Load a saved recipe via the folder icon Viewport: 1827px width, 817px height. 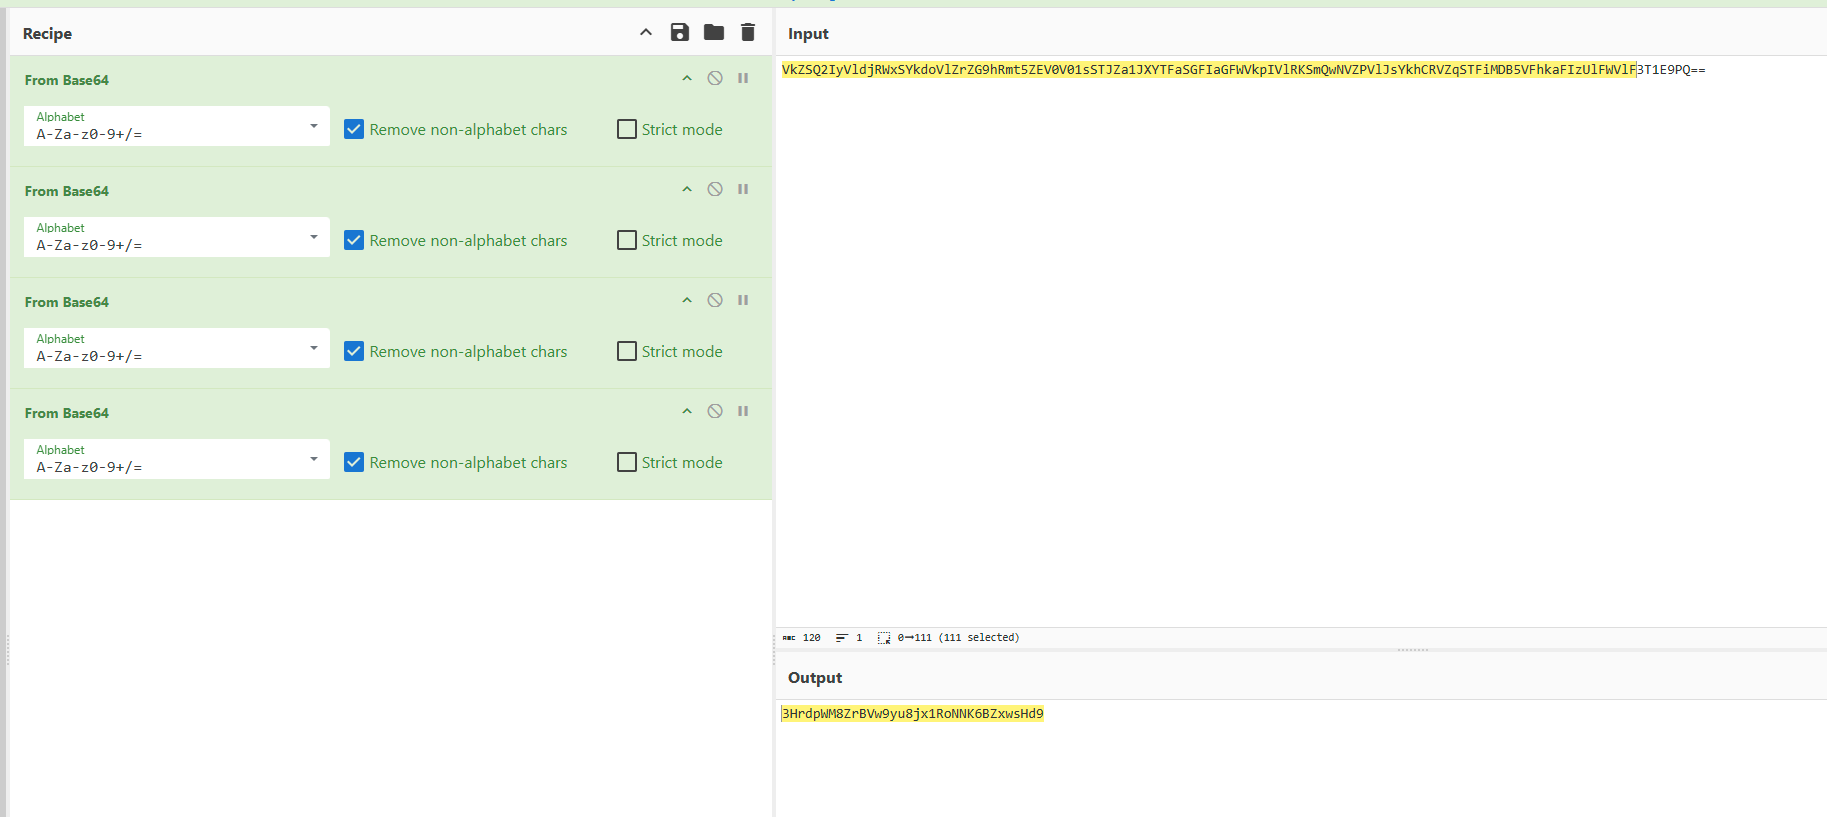coord(714,33)
